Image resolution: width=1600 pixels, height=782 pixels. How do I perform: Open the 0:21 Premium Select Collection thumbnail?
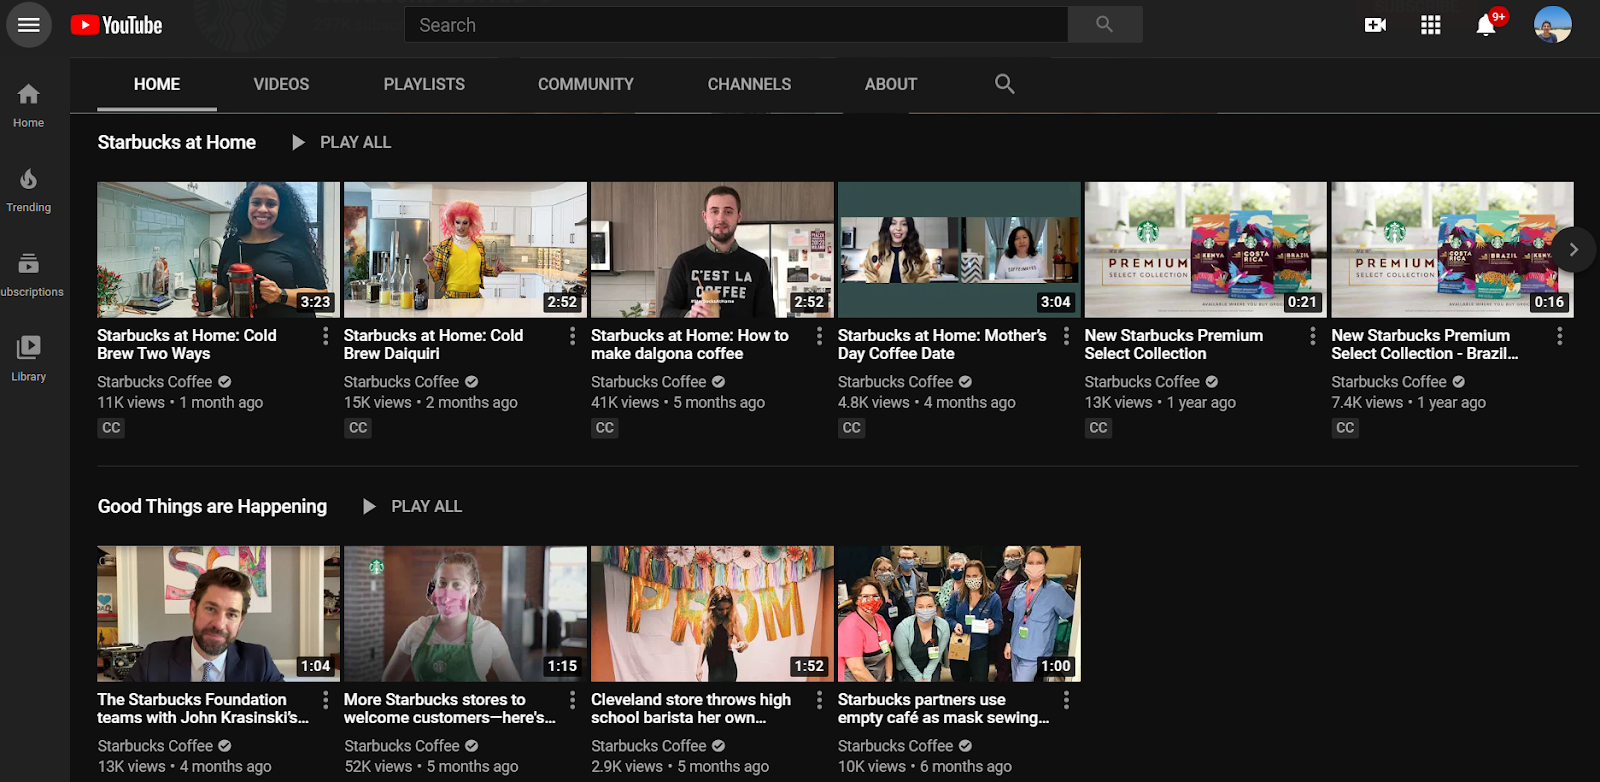(1206, 250)
